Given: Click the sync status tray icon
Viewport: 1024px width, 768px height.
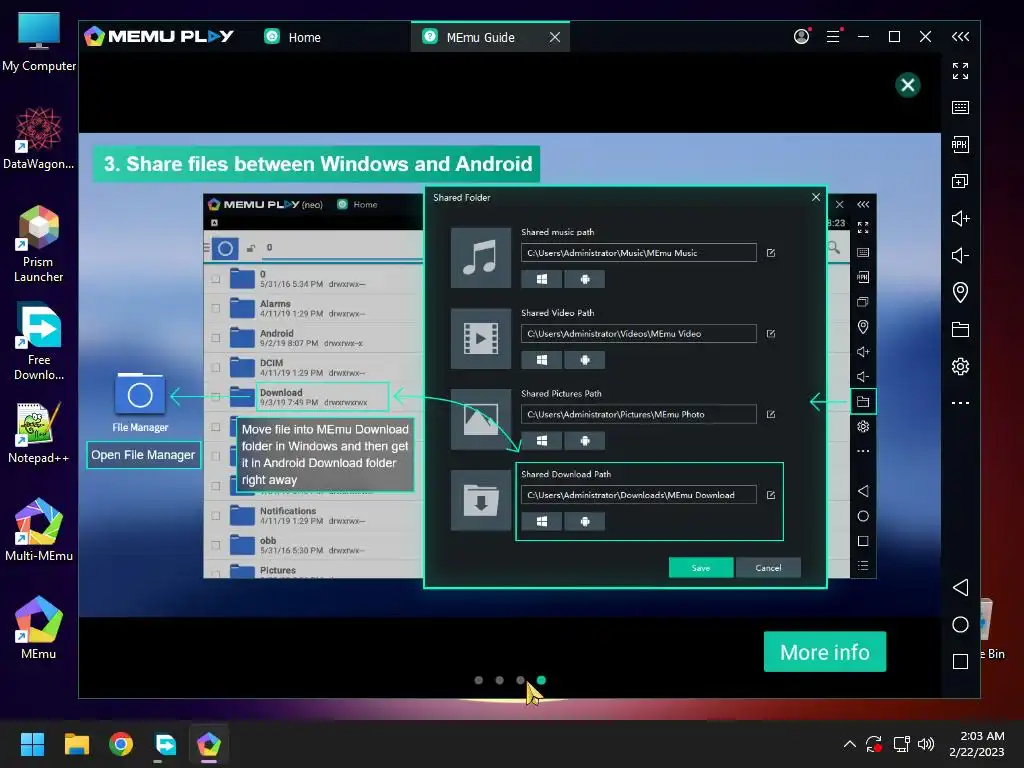Looking at the screenshot, I should tap(874, 744).
